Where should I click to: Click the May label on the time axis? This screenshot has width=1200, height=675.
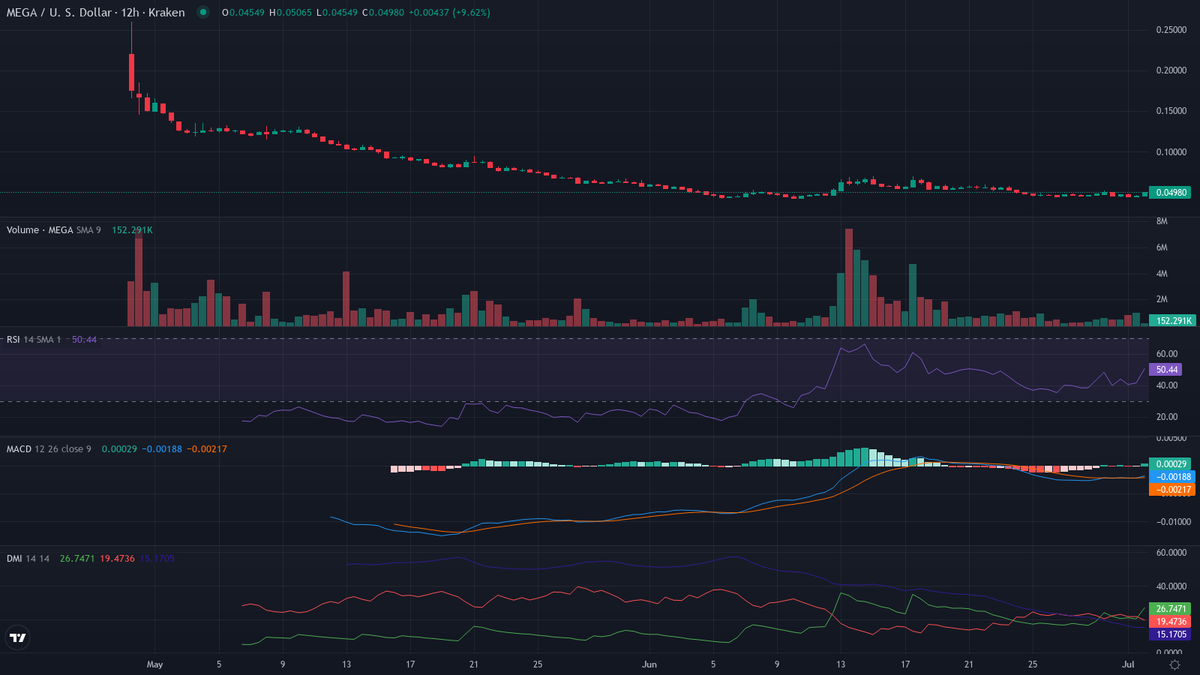(154, 664)
